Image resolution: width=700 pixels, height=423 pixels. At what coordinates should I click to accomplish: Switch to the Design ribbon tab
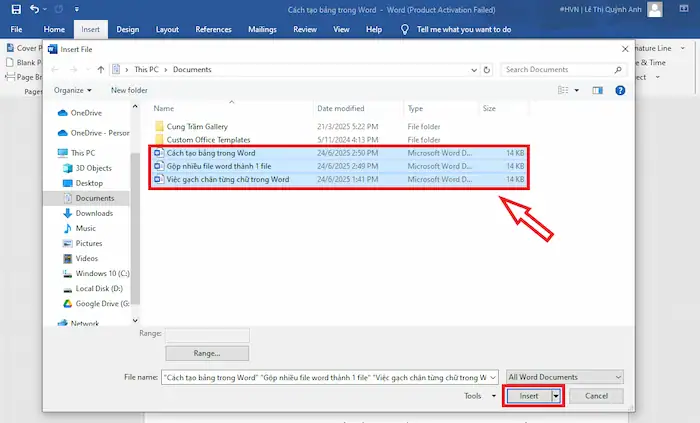tap(127, 30)
